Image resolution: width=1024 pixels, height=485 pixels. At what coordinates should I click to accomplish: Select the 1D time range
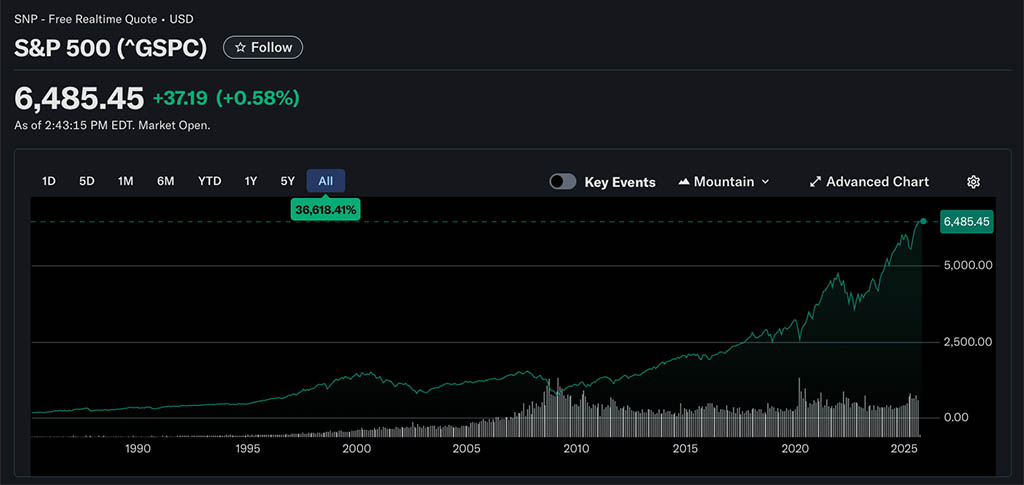tap(48, 181)
